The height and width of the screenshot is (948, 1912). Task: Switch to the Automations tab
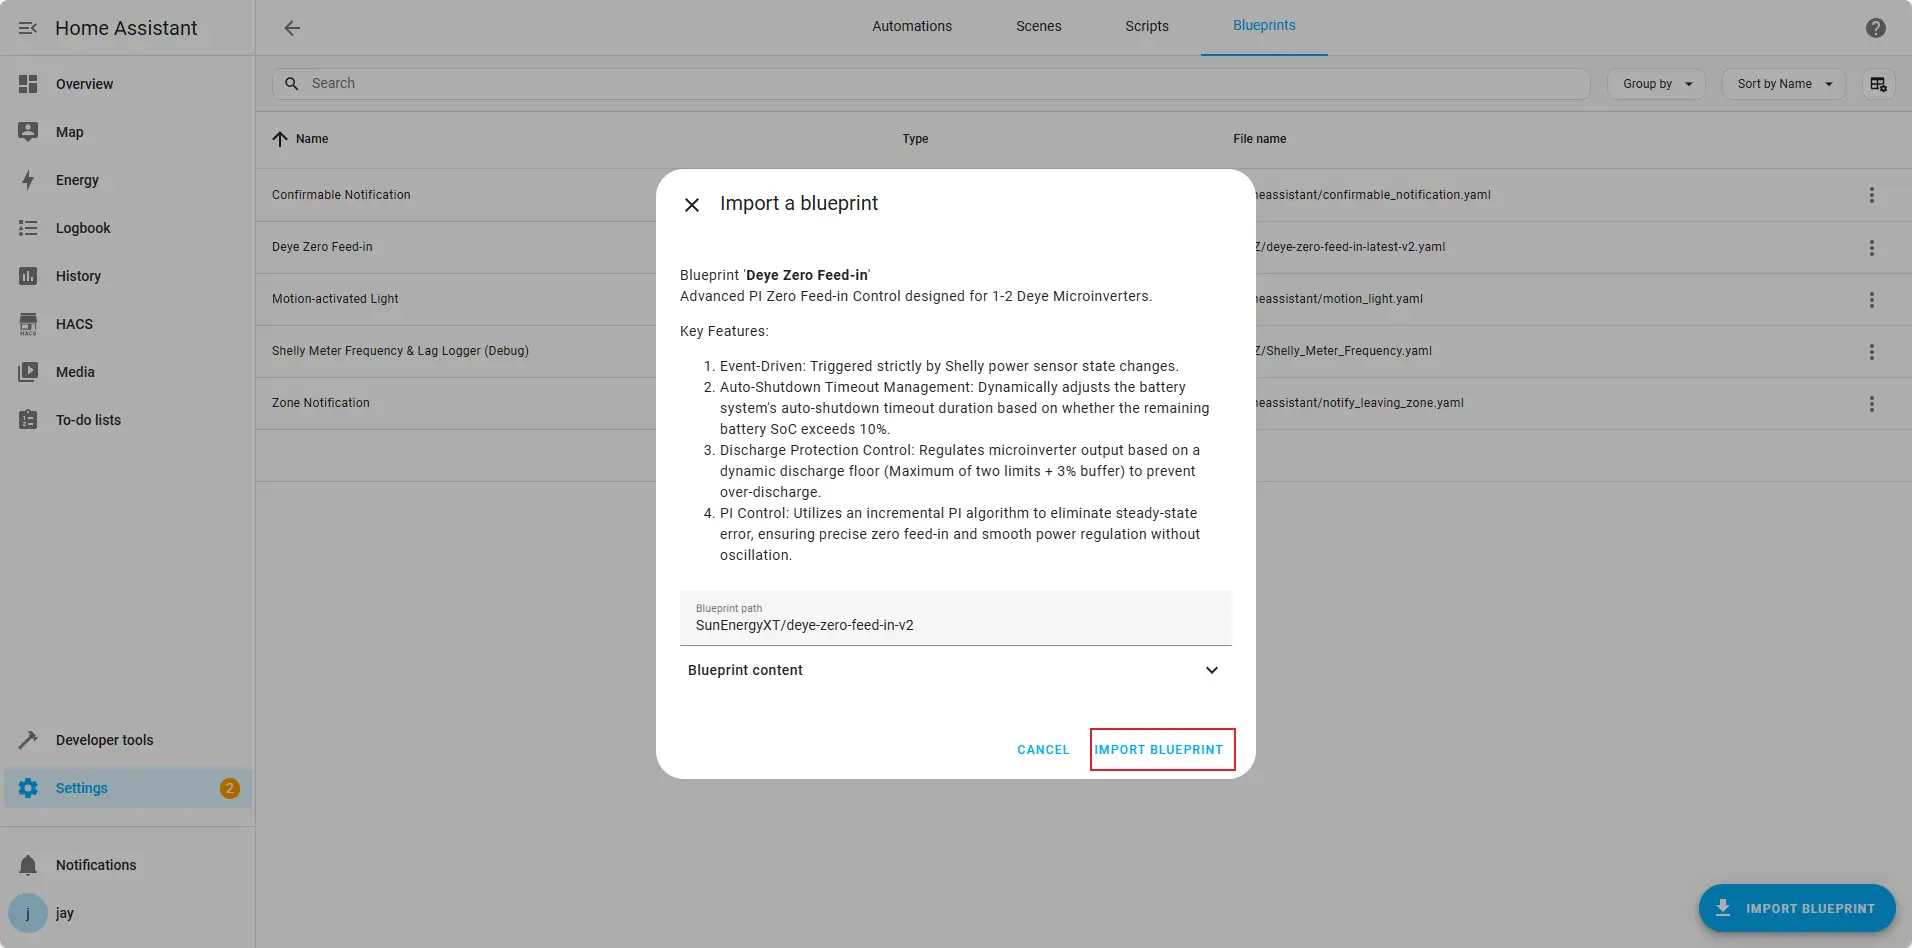[911, 26]
